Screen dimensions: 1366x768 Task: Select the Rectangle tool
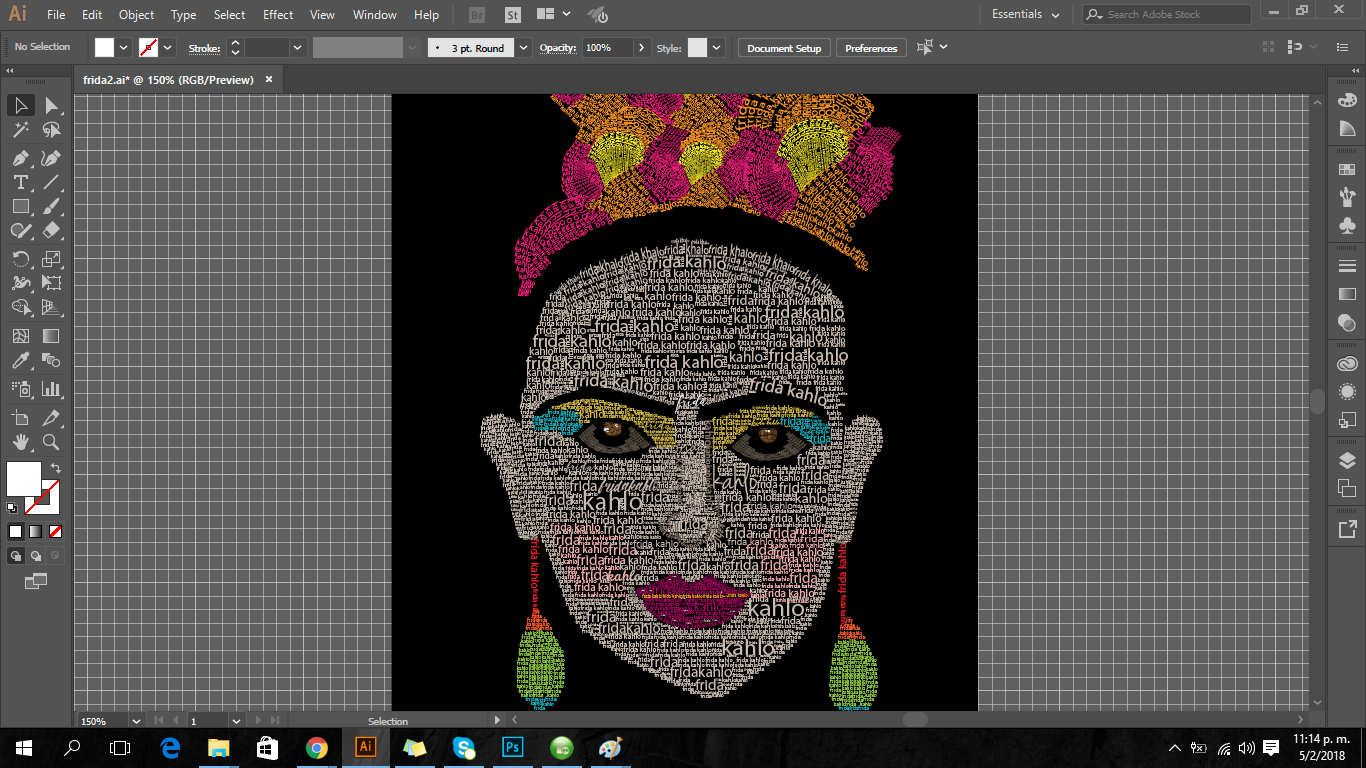tap(20, 206)
